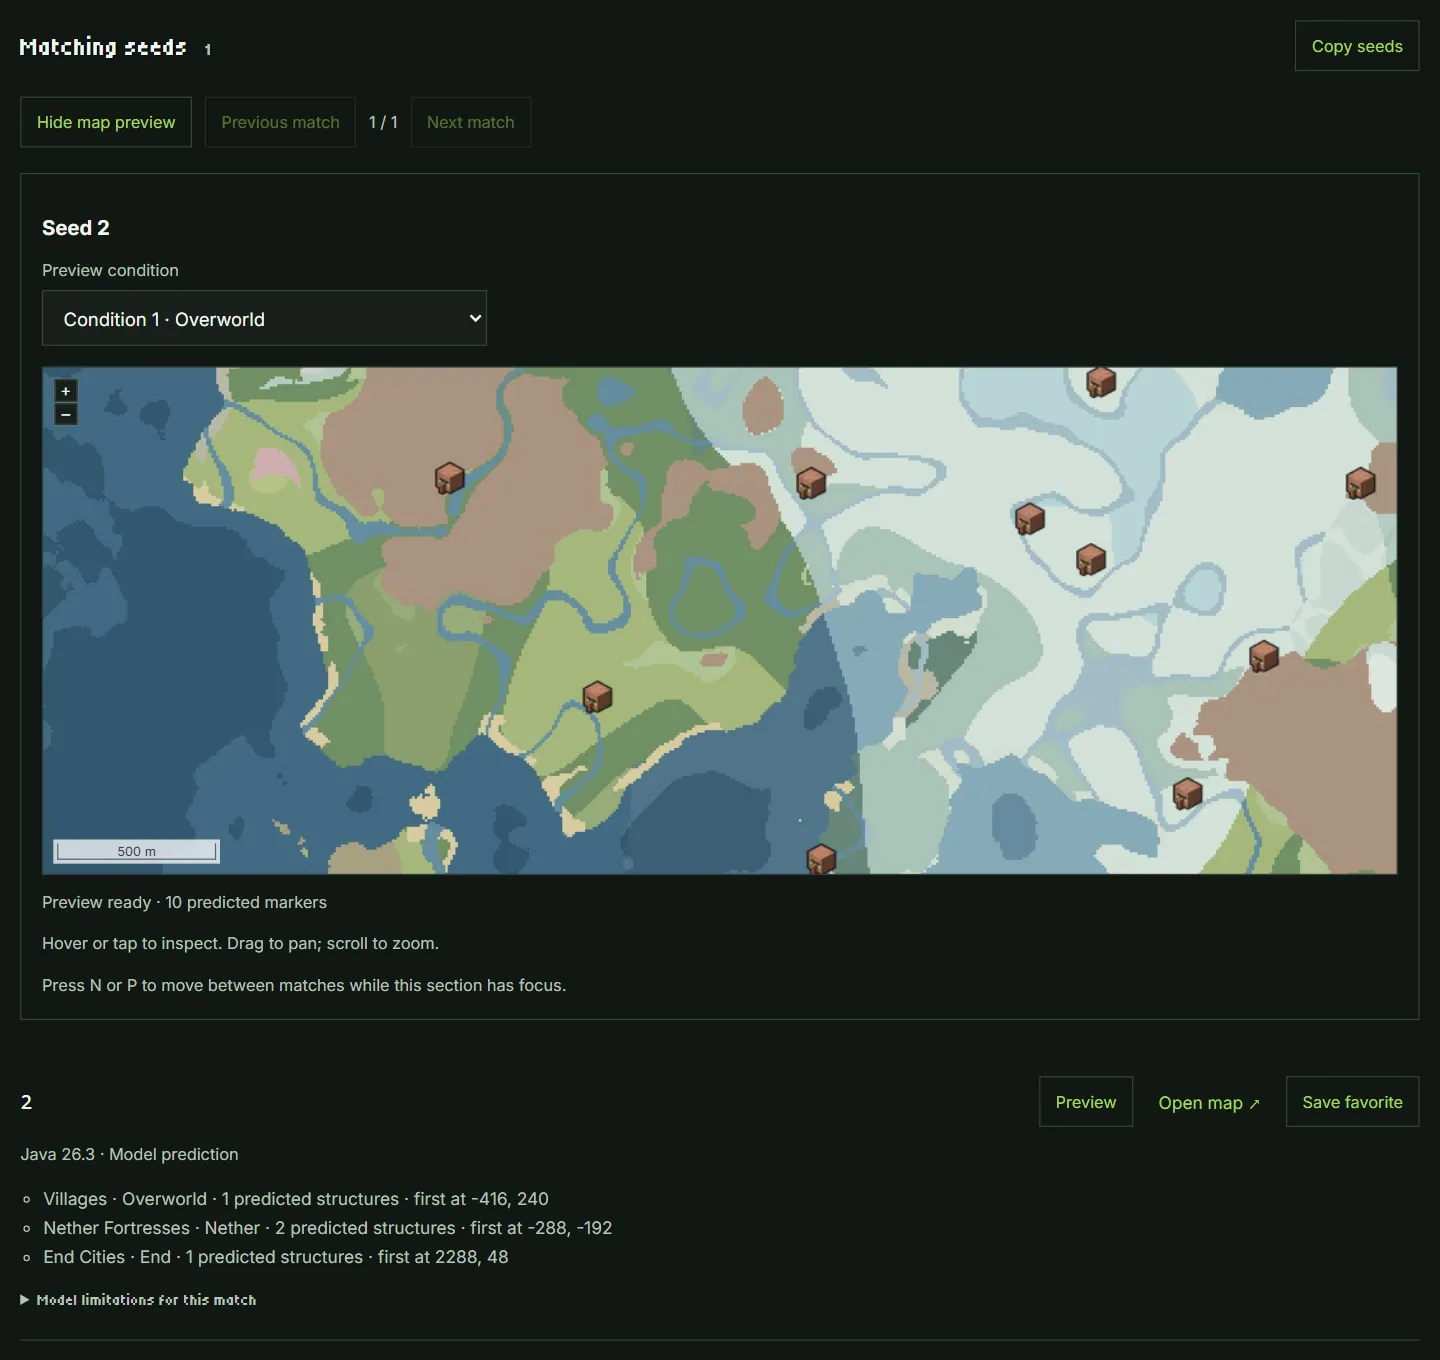Click the 500 m scale bar
The height and width of the screenshot is (1360, 1440).
[136, 851]
